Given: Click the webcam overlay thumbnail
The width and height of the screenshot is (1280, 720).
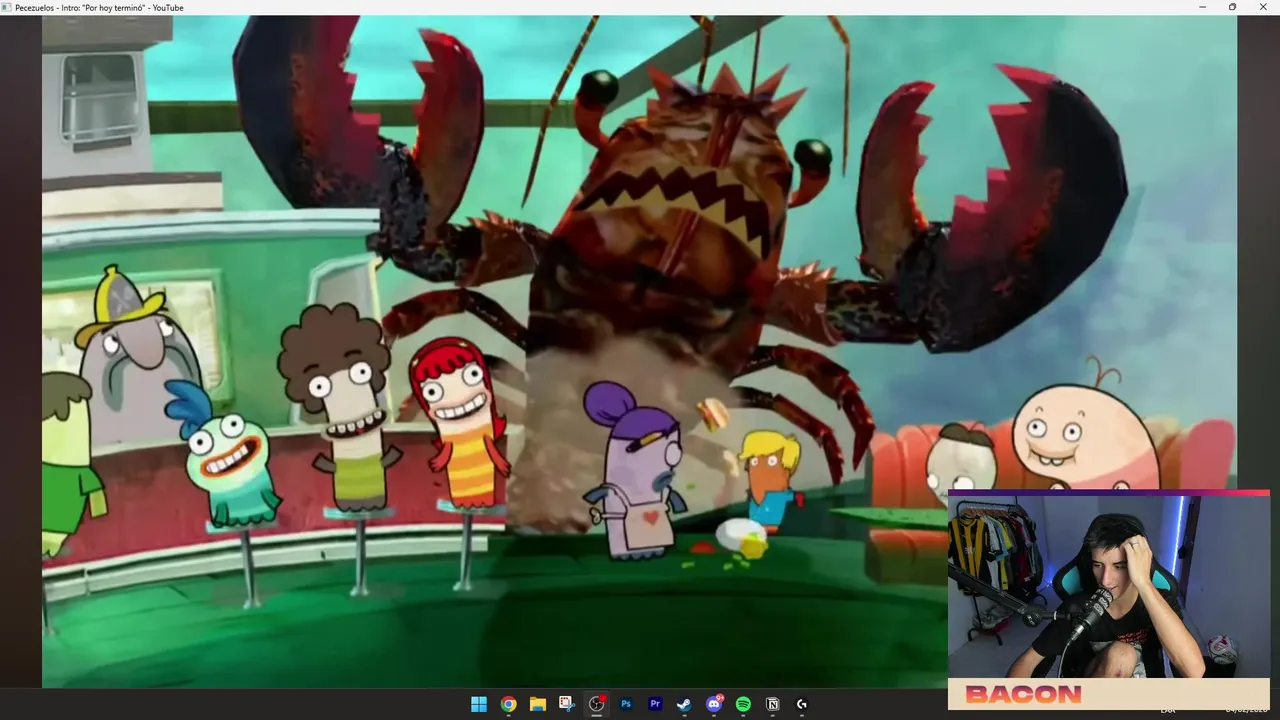Looking at the screenshot, I should point(1109,585).
